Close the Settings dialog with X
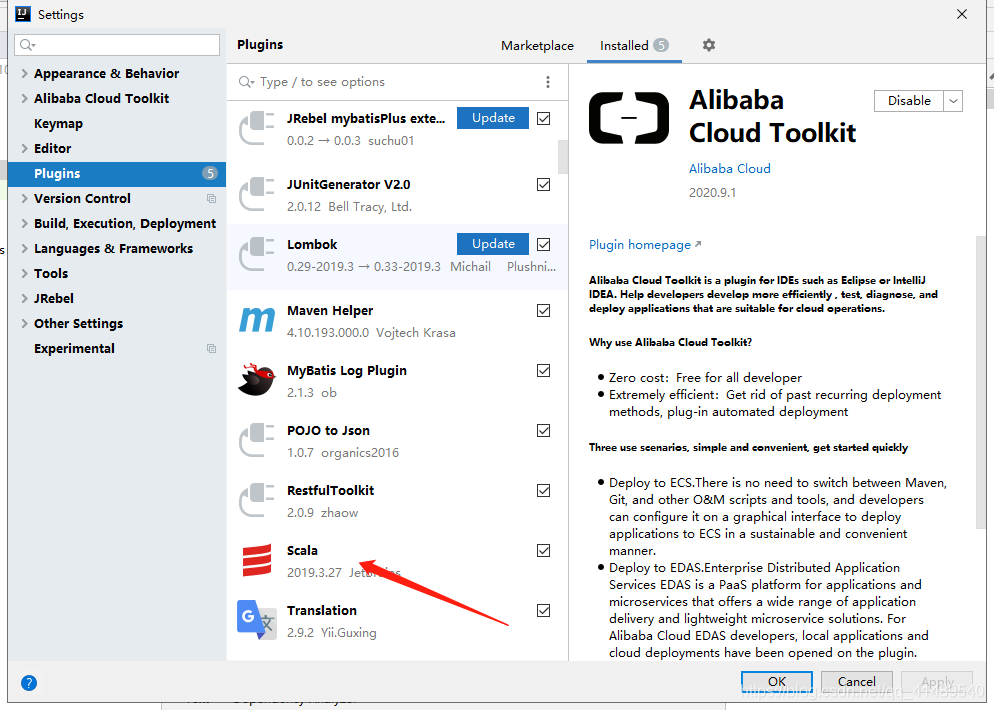Screen dimensions: 994x710 click(962, 14)
